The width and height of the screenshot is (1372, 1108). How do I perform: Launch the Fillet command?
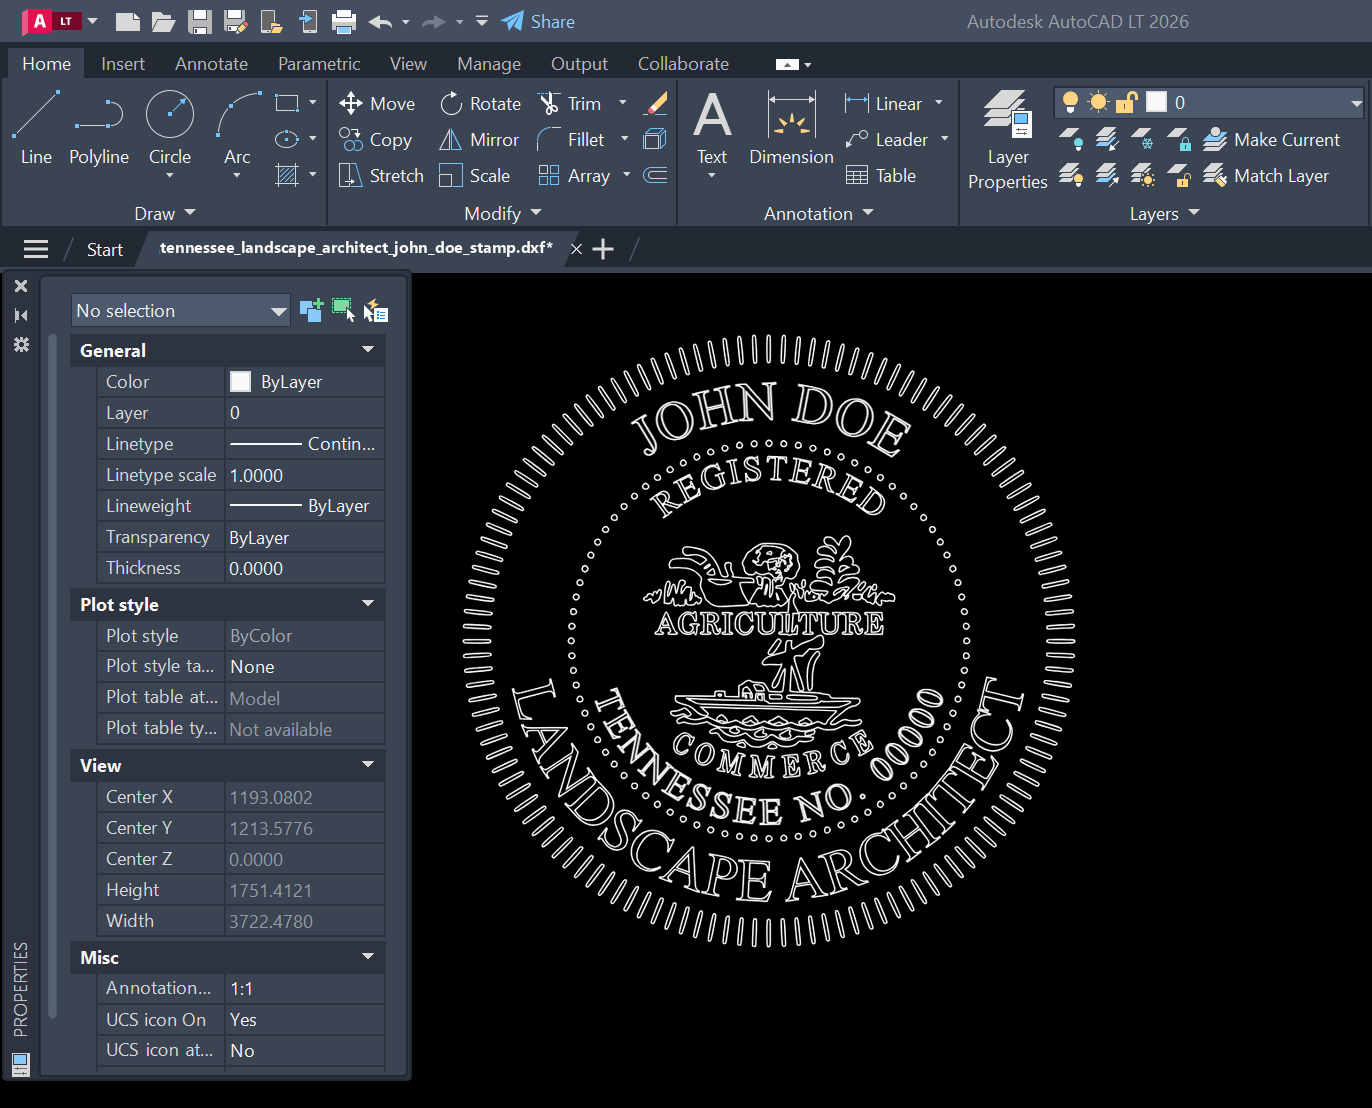point(571,140)
